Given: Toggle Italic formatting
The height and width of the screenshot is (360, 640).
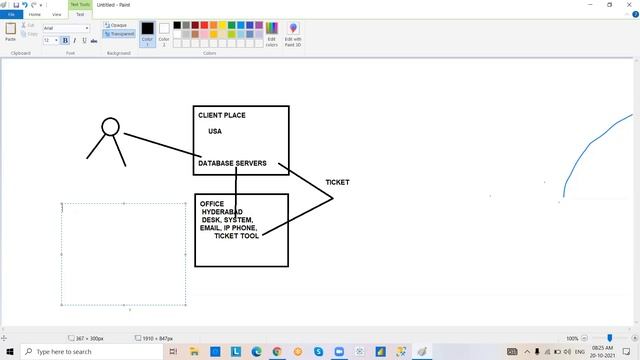Looking at the screenshot, I should tap(75, 40).
